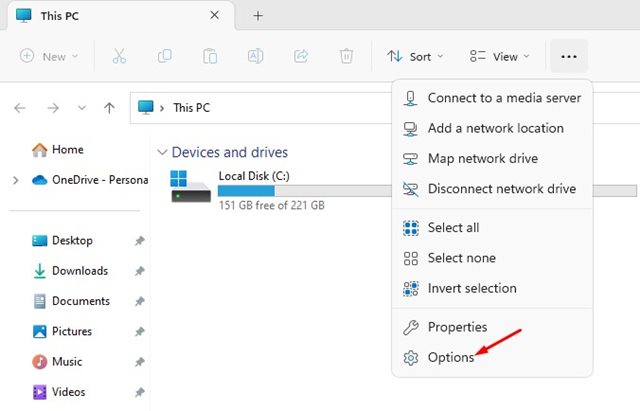Select Disconnect network drive
This screenshot has width=640, height=411.
point(492,189)
